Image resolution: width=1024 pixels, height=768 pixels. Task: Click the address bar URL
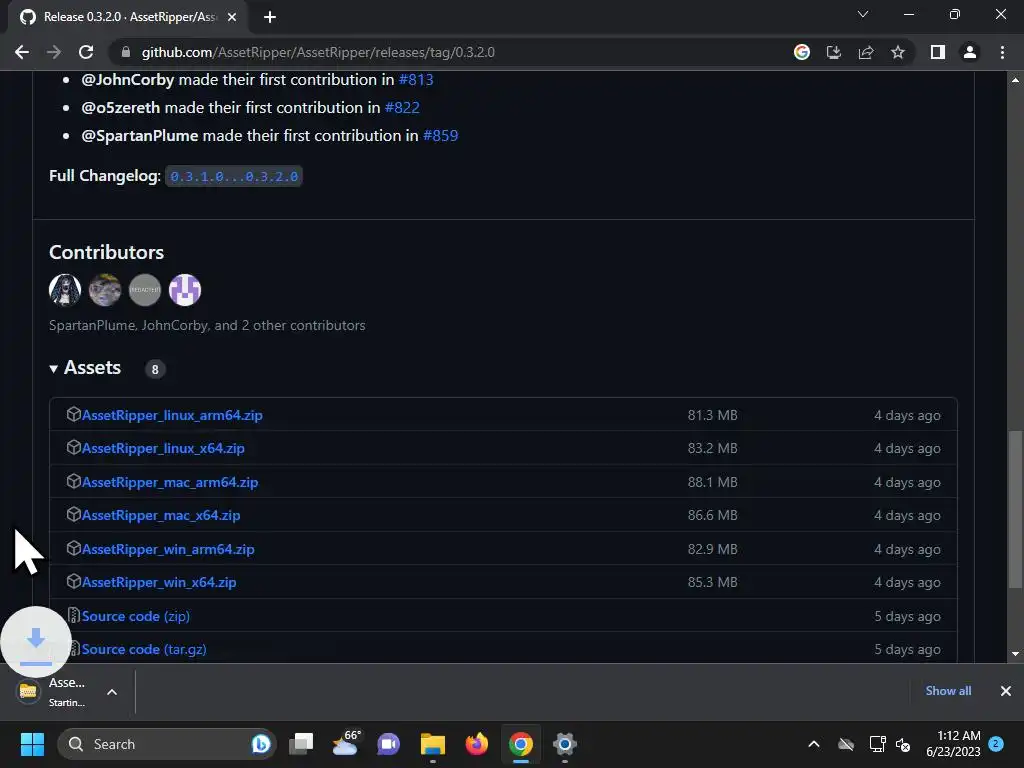(x=318, y=52)
